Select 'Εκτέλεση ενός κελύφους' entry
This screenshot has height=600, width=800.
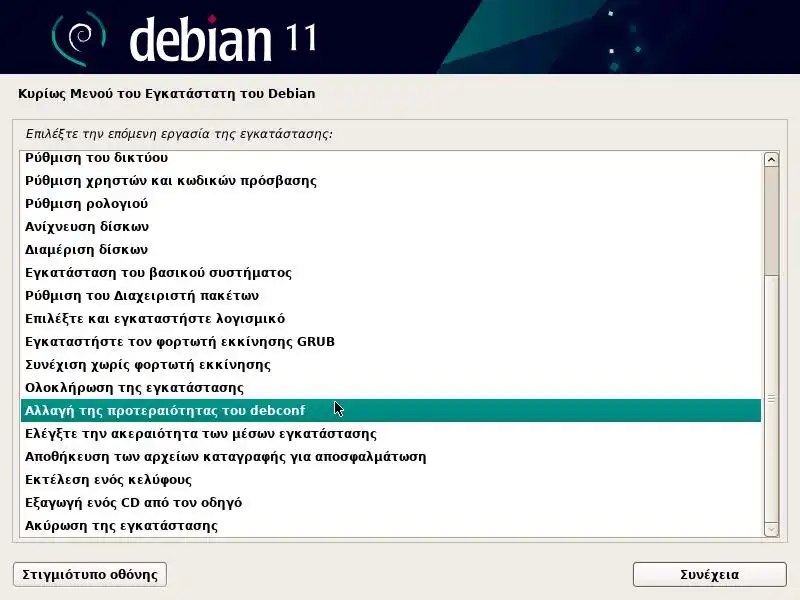[x=391, y=479]
